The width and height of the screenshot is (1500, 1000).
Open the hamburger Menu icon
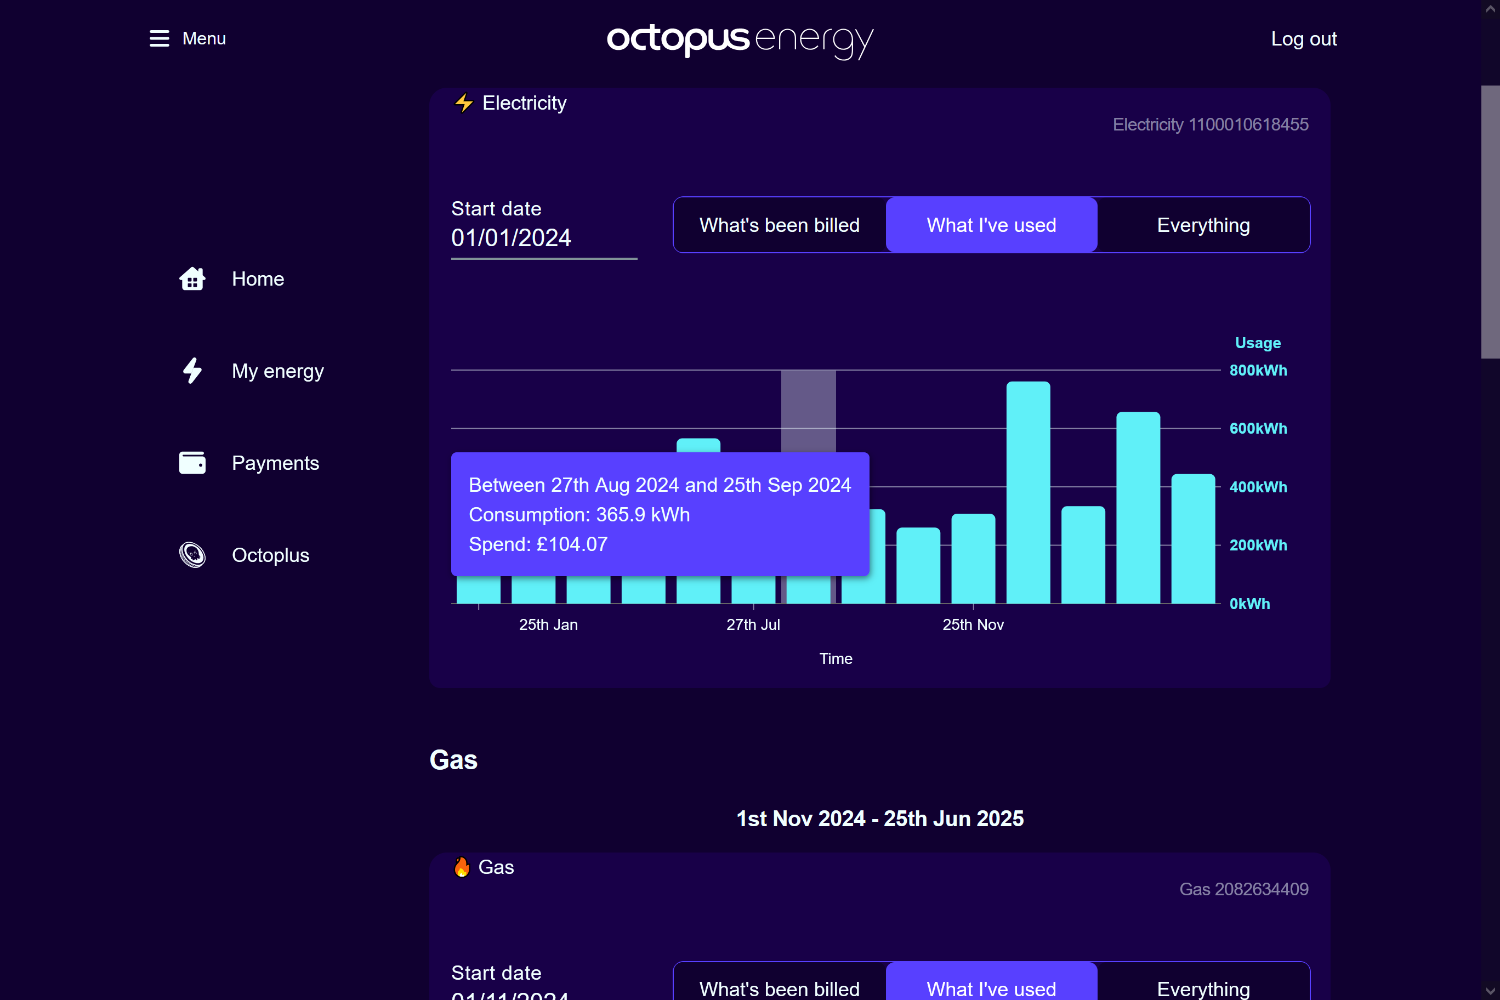click(159, 38)
